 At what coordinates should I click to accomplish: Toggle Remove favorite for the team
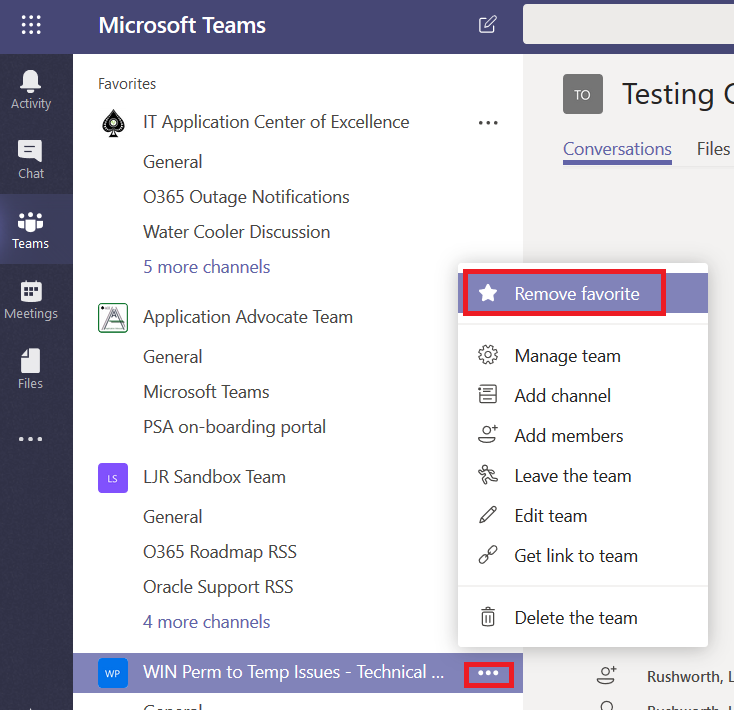[576, 294]
